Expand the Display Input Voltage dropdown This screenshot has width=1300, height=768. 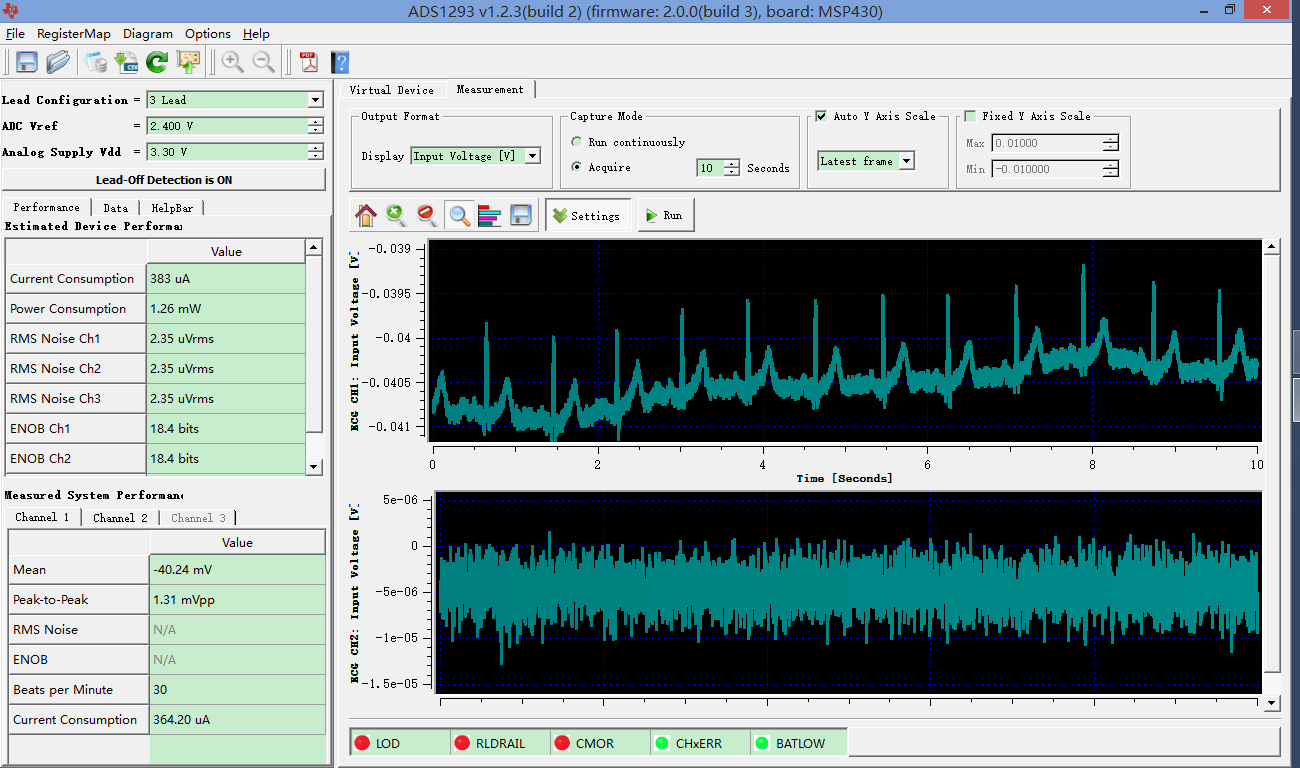pyautogui.click(x=532, y=156)
